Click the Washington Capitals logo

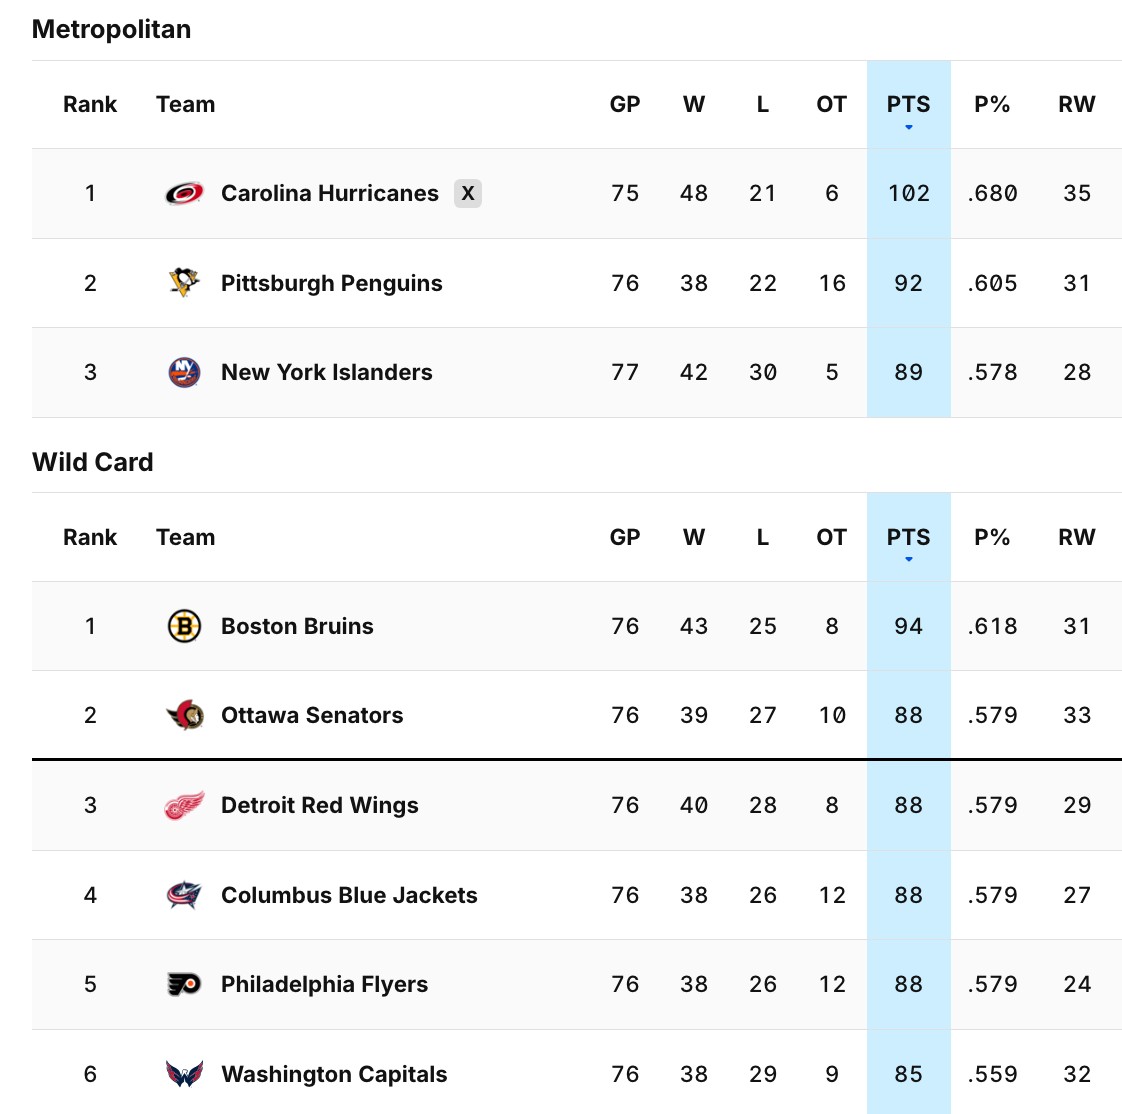[182, 1073]
